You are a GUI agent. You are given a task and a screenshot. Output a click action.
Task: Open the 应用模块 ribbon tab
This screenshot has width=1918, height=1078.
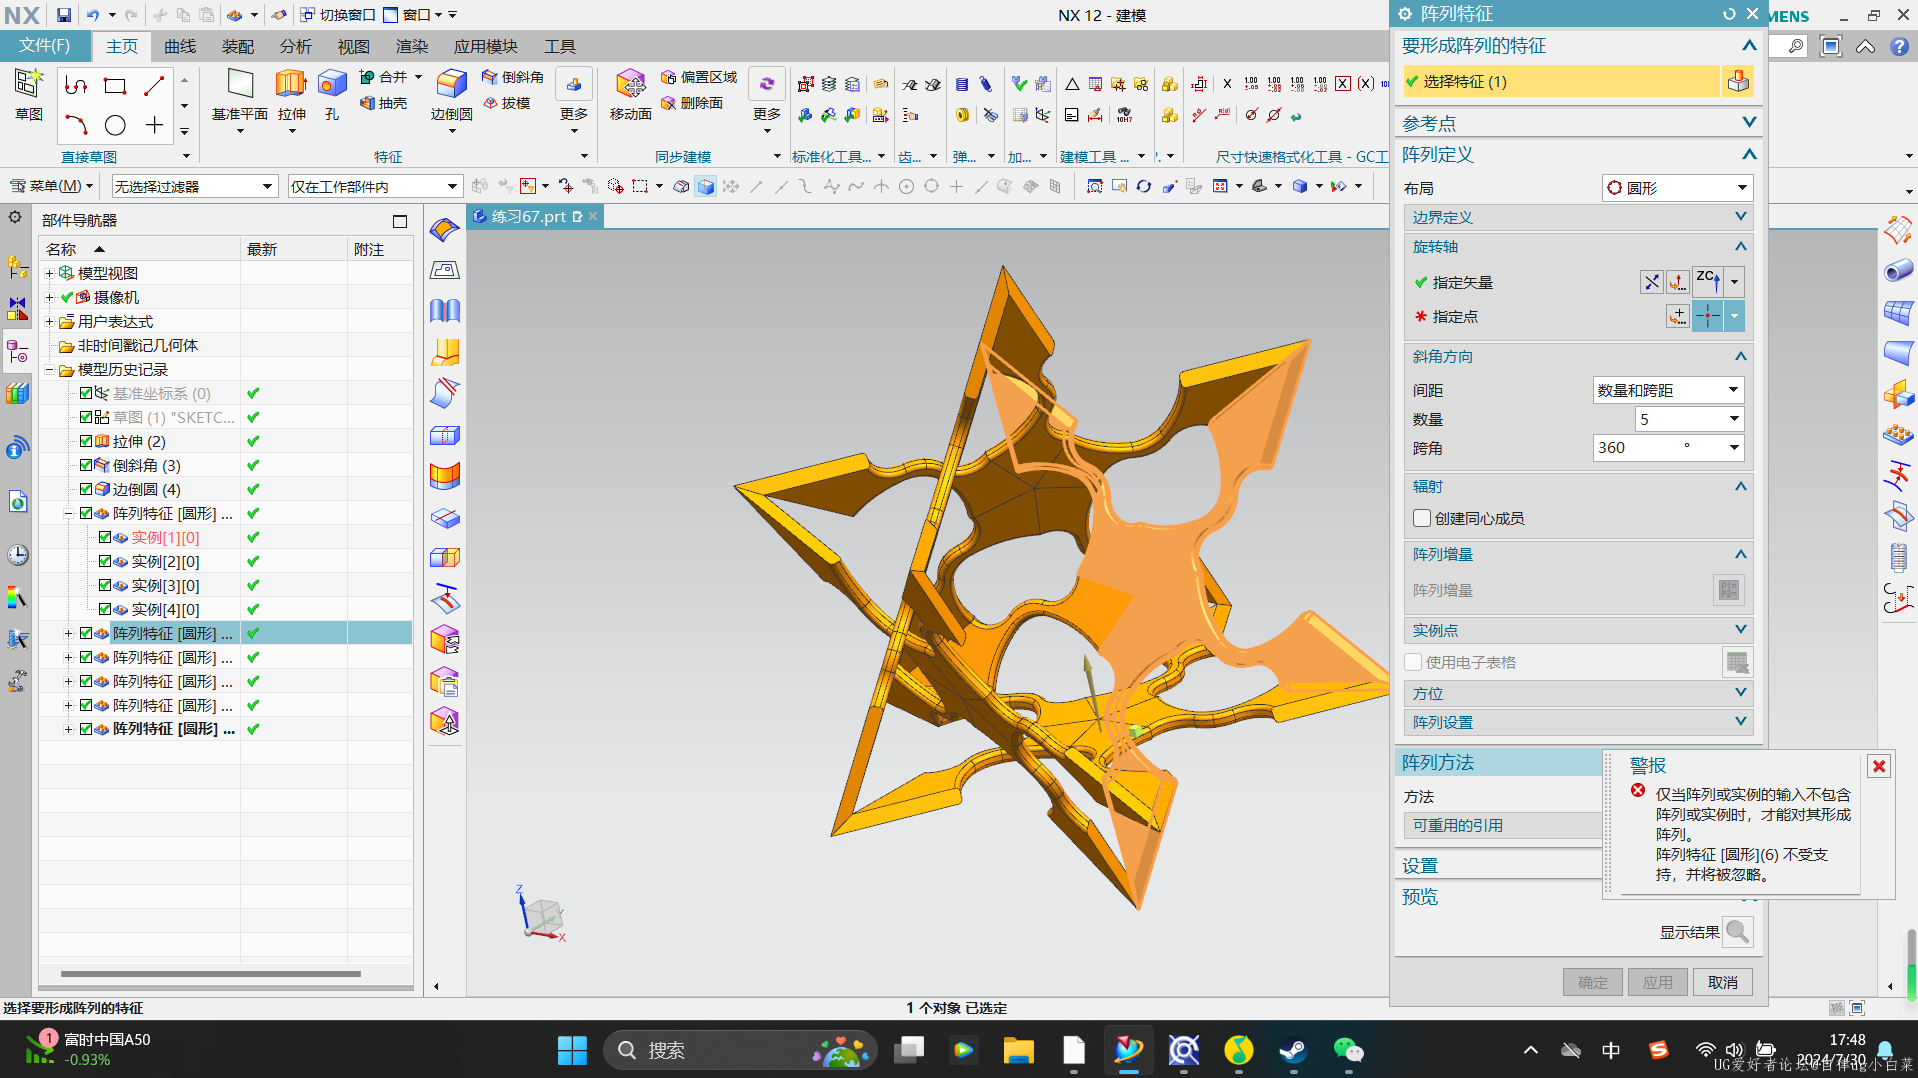coord(486,47)
